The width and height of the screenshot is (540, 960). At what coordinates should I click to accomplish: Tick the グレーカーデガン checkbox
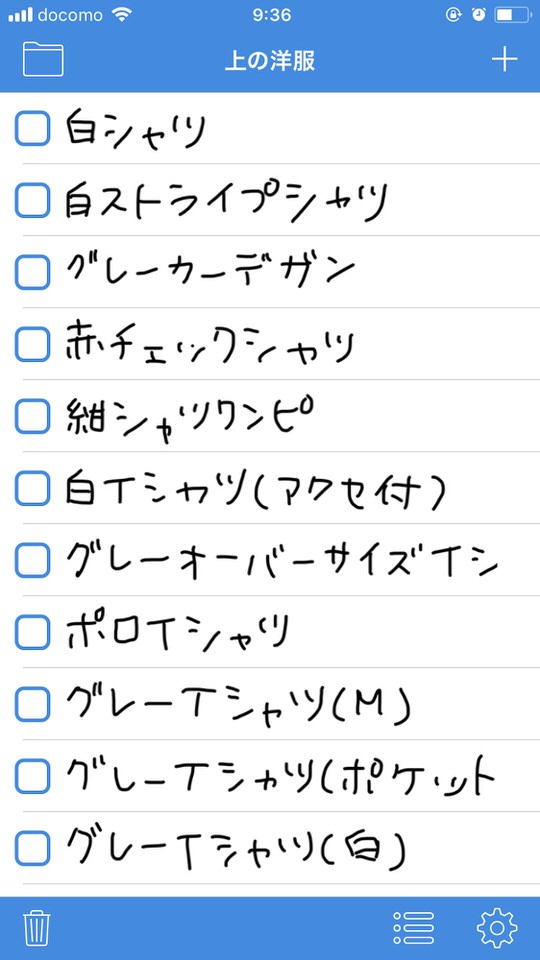(32, 272)
